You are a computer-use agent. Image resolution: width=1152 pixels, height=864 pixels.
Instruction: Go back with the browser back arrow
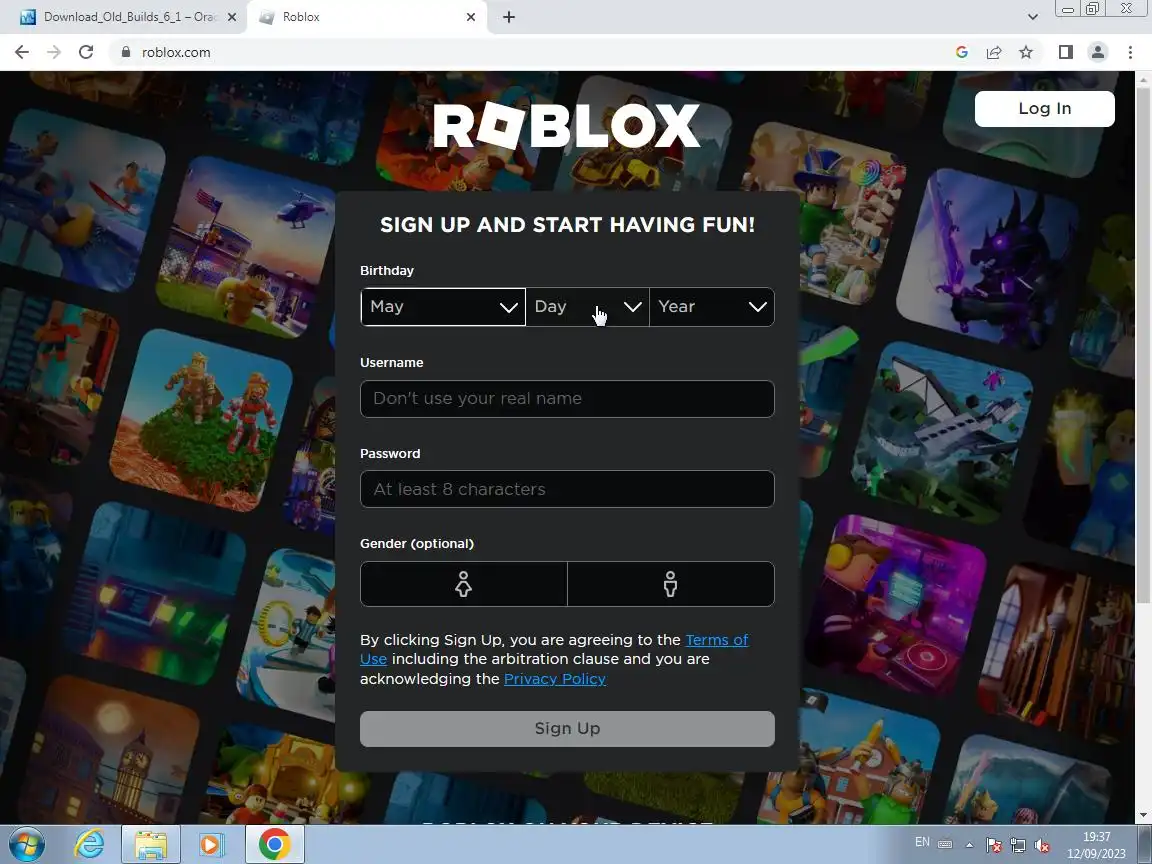[22, 52]
